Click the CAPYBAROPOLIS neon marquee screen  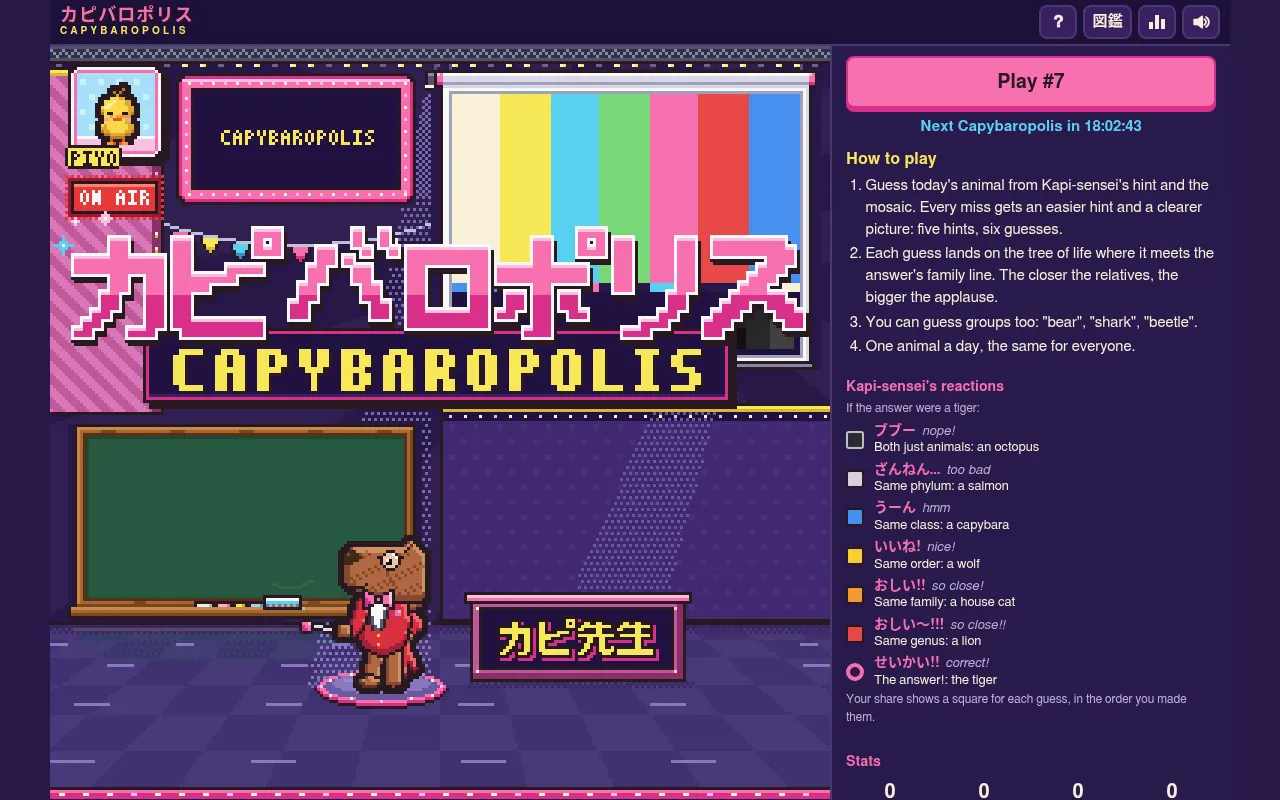[x=296, y=138]
